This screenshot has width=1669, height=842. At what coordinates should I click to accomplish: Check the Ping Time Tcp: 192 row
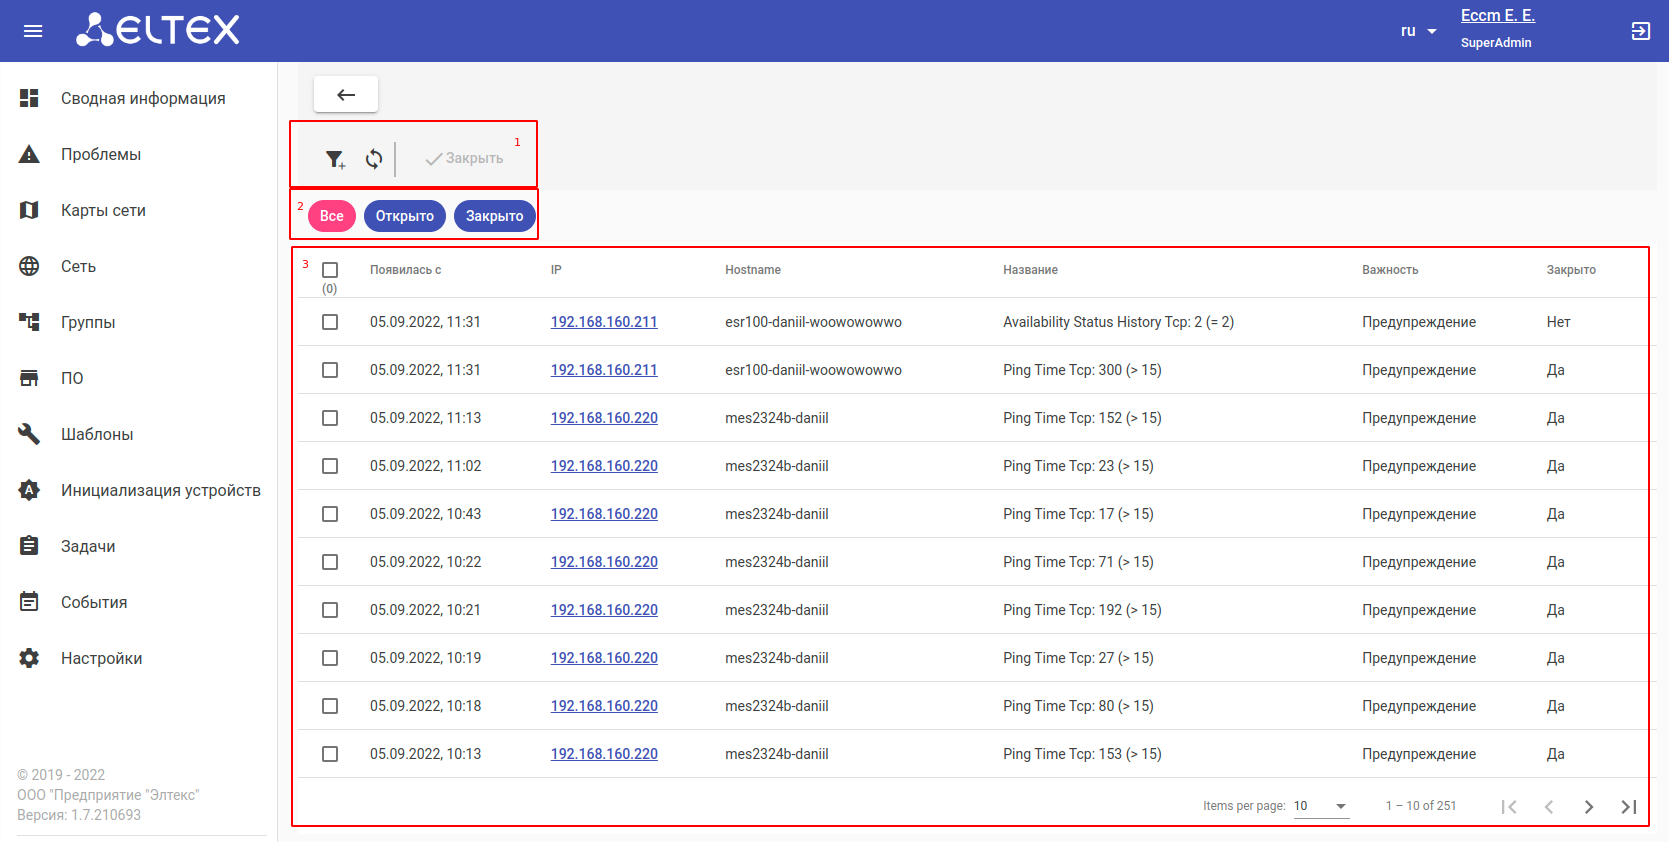click(x=330, y=610)
